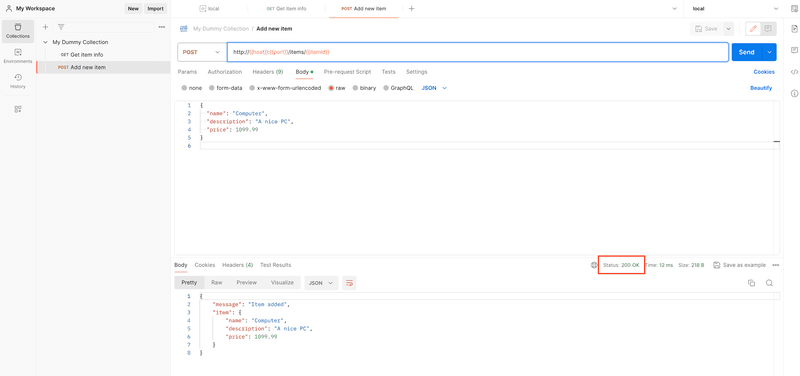Copy the response body

point(751,283)
